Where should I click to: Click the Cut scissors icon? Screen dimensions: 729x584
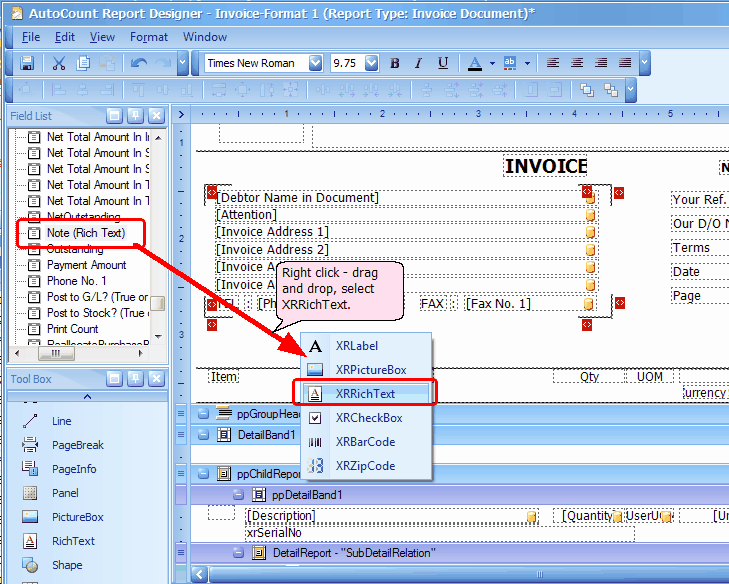pyautogui.click(x=59, y=63)
